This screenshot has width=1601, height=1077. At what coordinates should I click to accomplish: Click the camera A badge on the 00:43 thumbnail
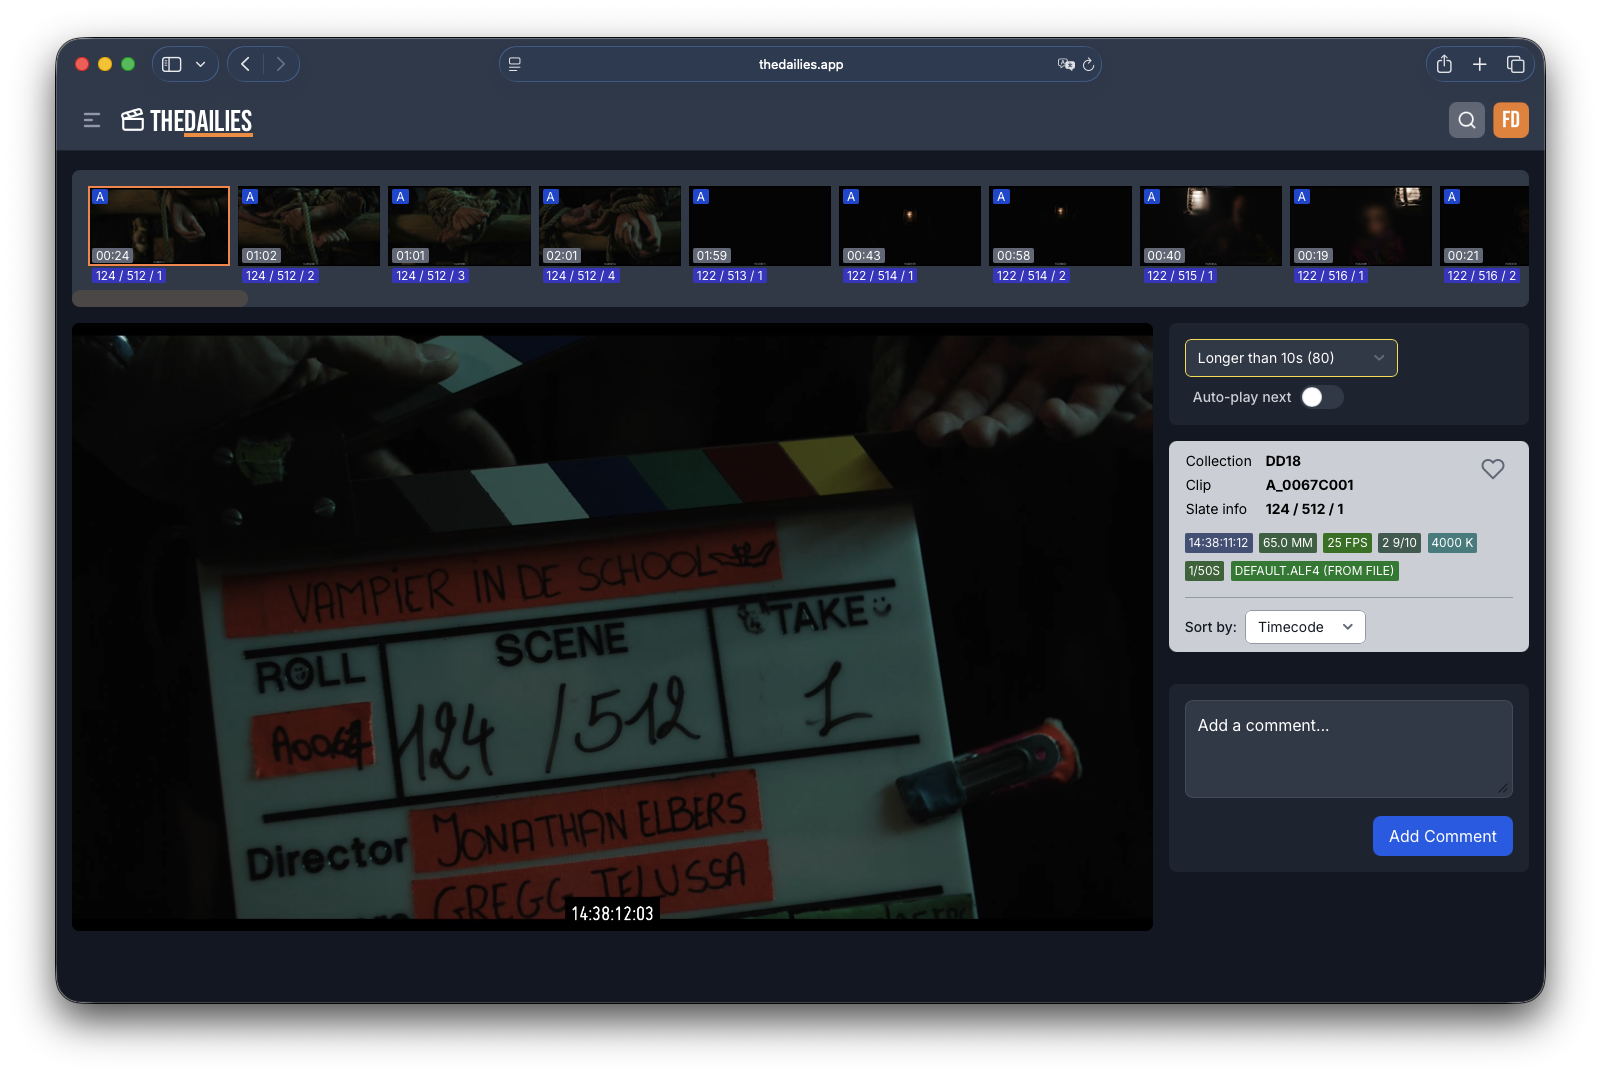[x=851, y=197]
